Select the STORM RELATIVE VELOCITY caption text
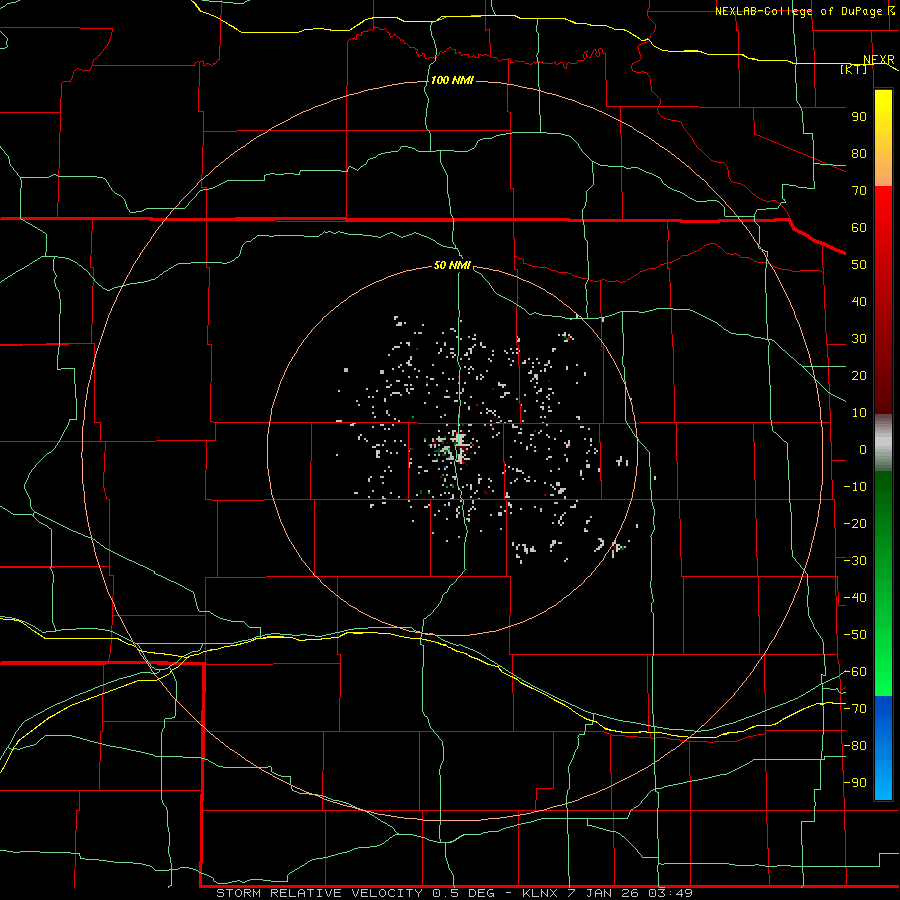The image size is (900, 900). tap(320, 893)
